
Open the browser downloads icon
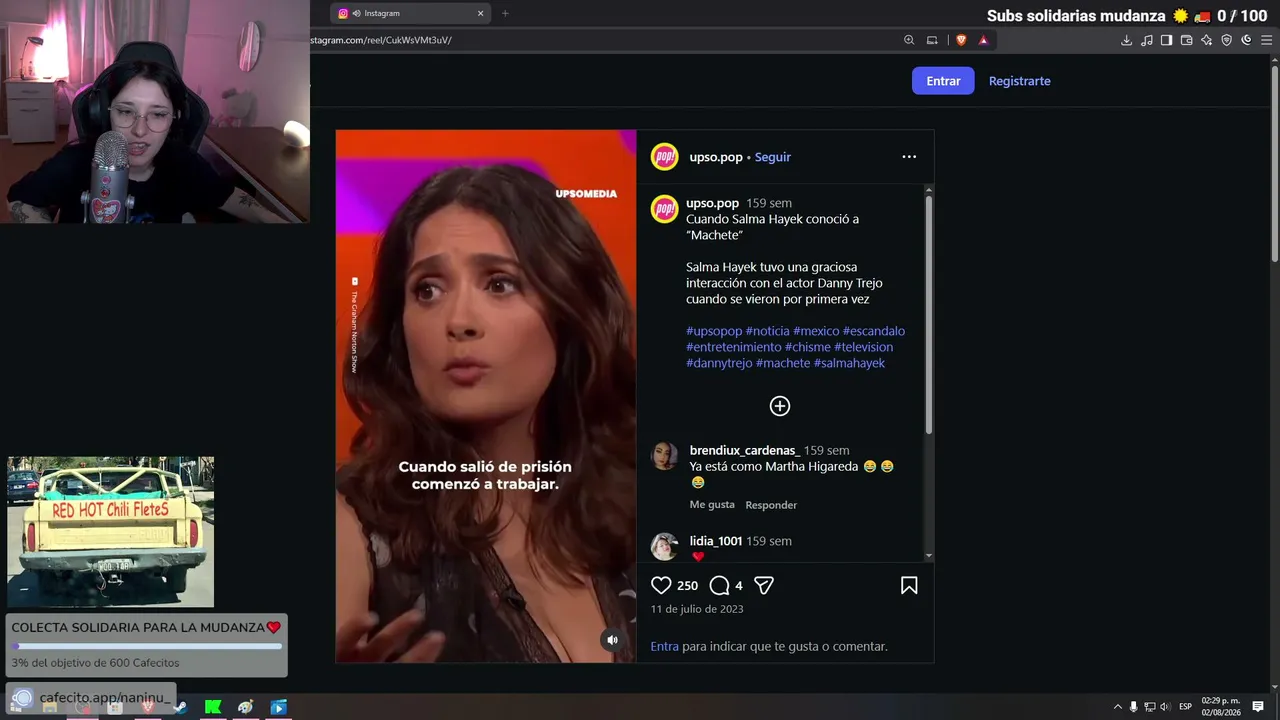1127,40
